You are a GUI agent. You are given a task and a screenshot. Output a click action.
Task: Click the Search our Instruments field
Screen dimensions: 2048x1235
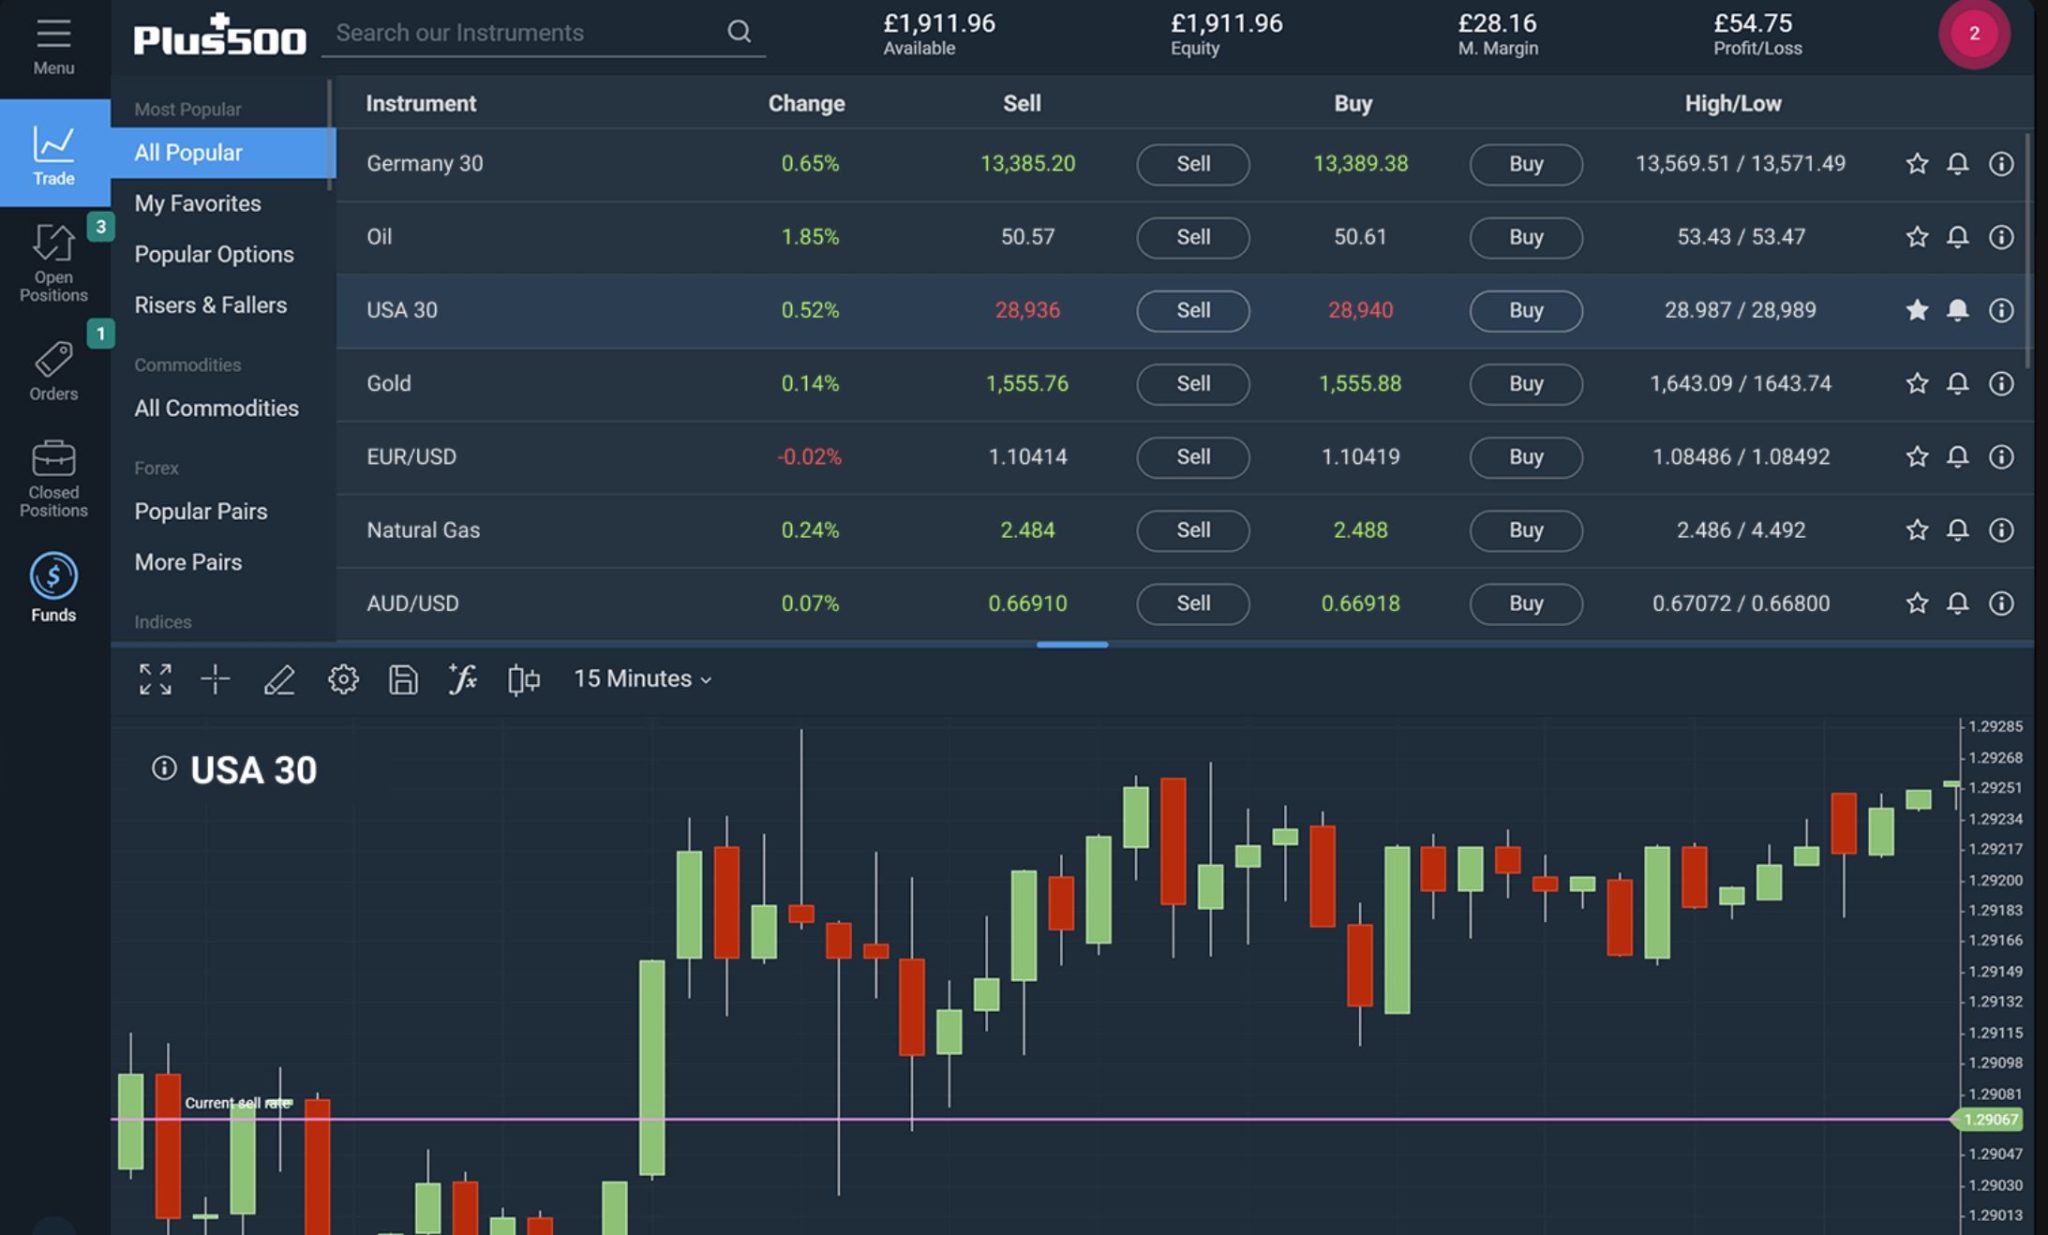[520, 32]
